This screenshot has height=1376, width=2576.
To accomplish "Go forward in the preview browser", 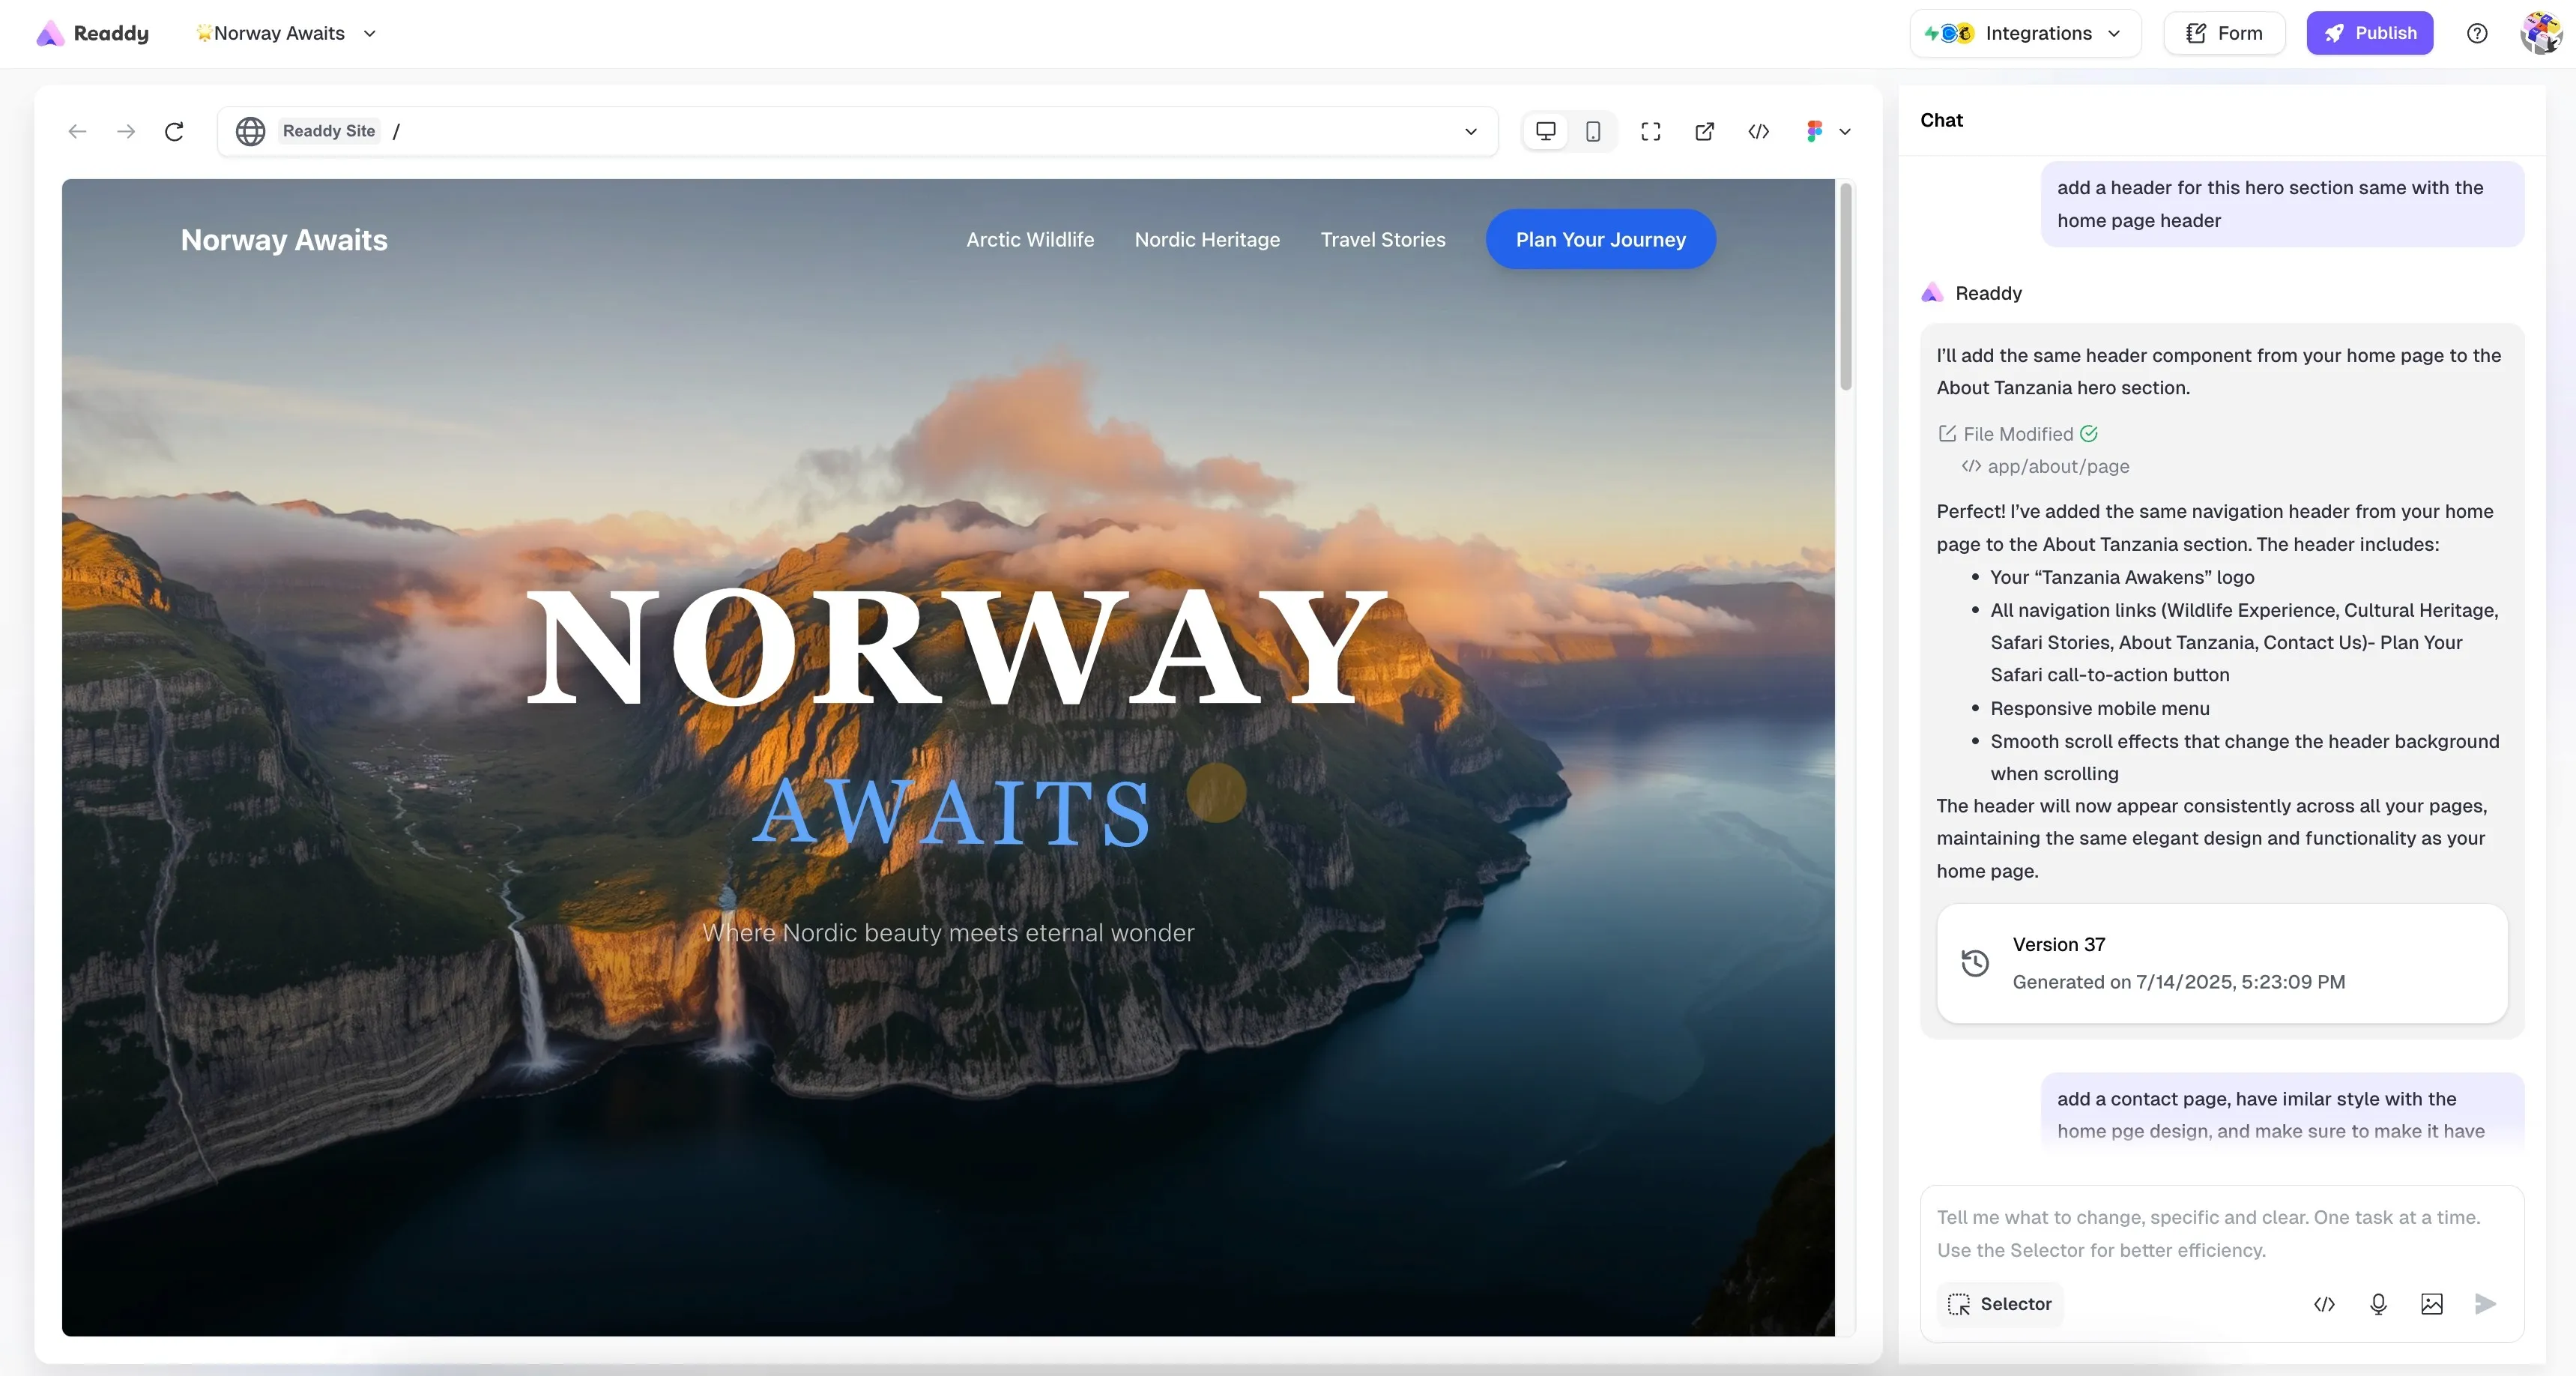I will pyautogui.click(x=126, y=131).
